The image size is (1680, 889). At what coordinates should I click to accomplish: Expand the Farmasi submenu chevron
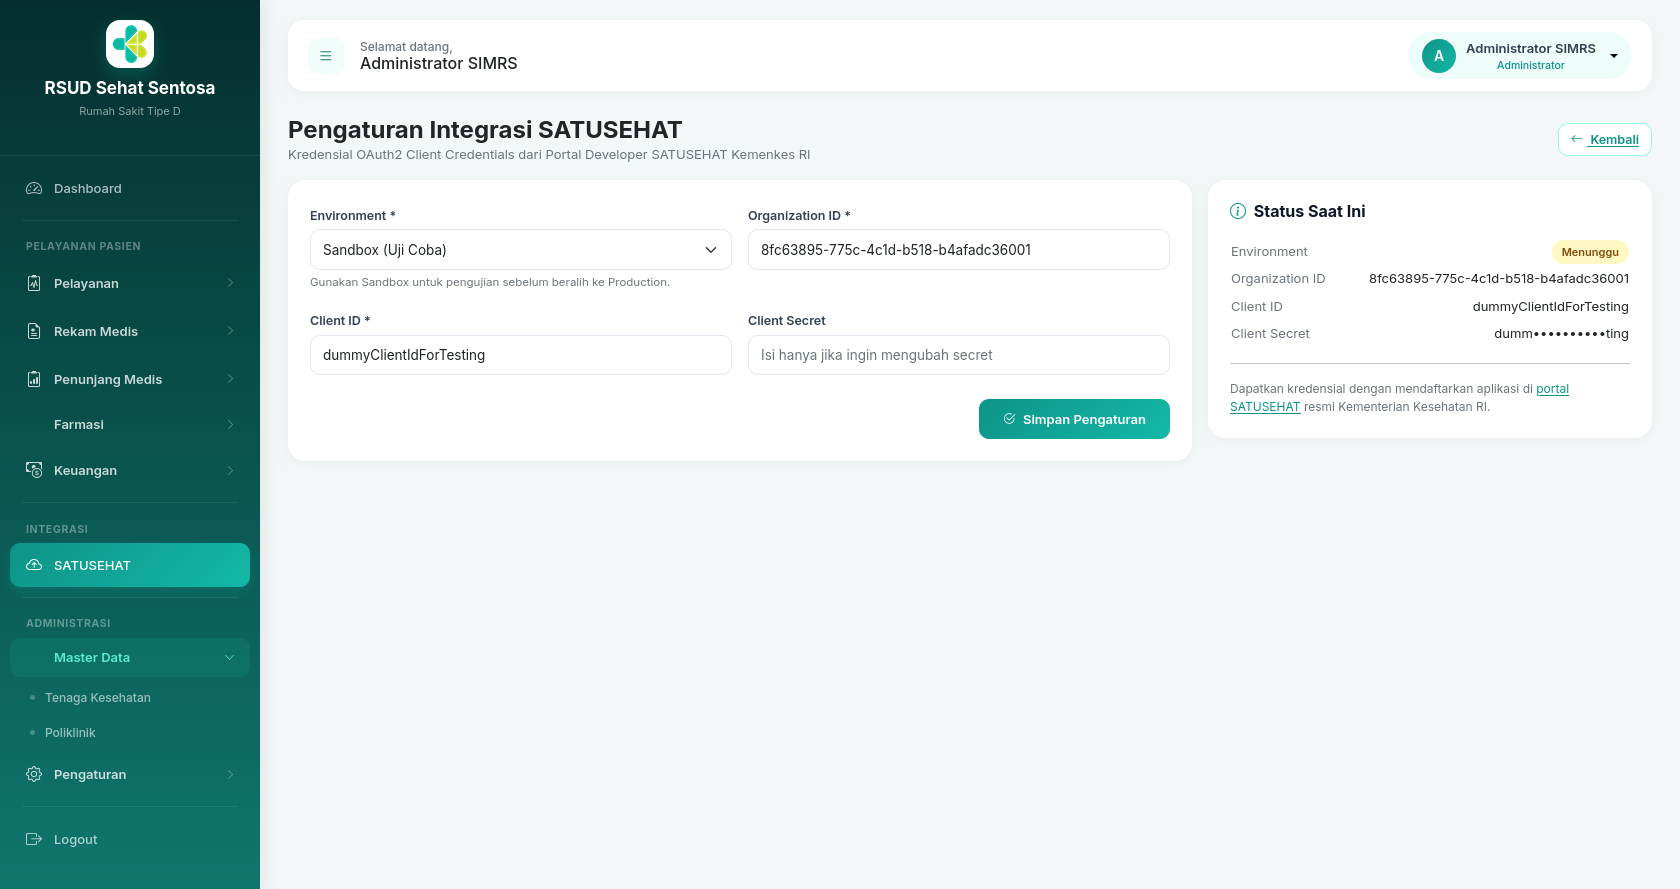tap(230, 424)
